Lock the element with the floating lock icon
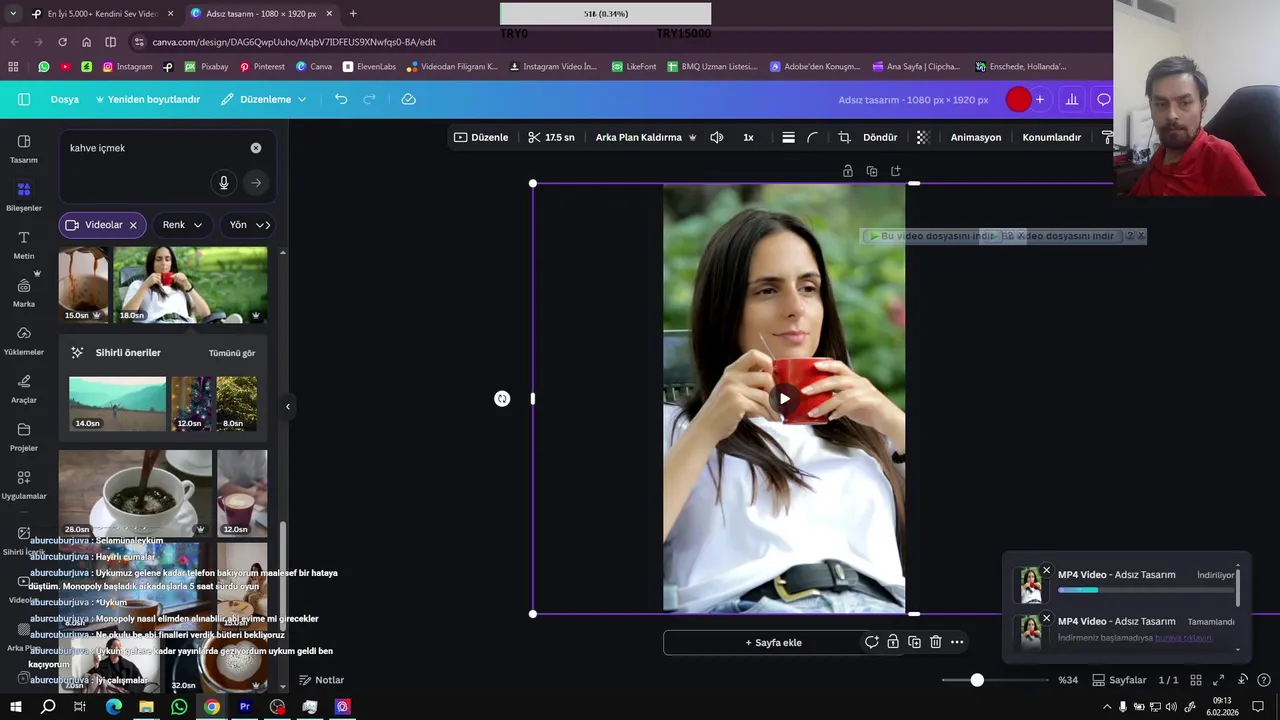Viewport: 1280px width, 720px height. (x=848, y=171)
